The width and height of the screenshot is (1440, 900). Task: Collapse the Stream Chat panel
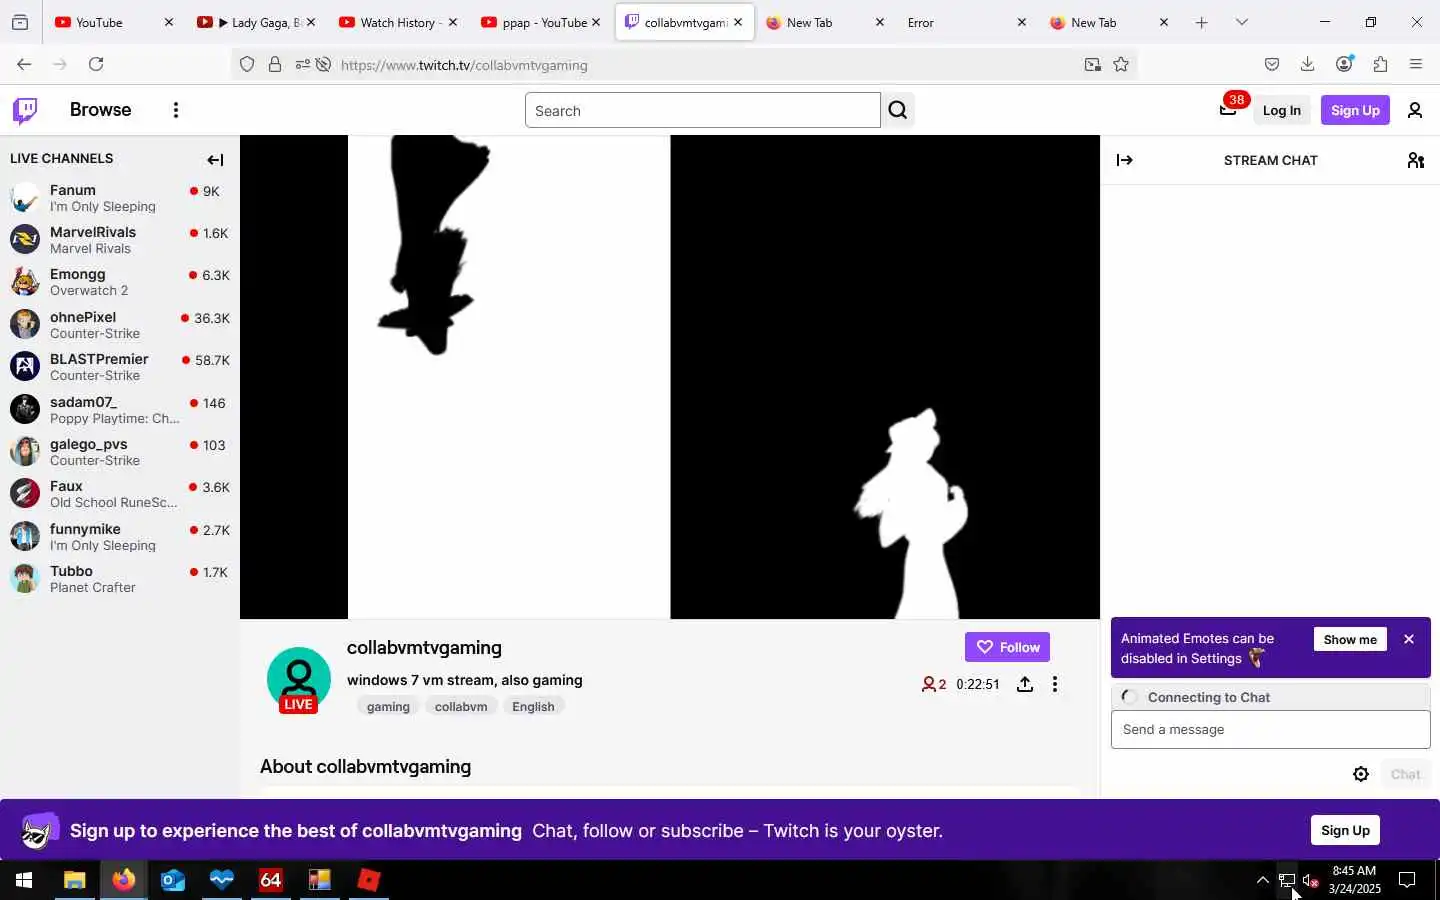[x=1125, y=160]
